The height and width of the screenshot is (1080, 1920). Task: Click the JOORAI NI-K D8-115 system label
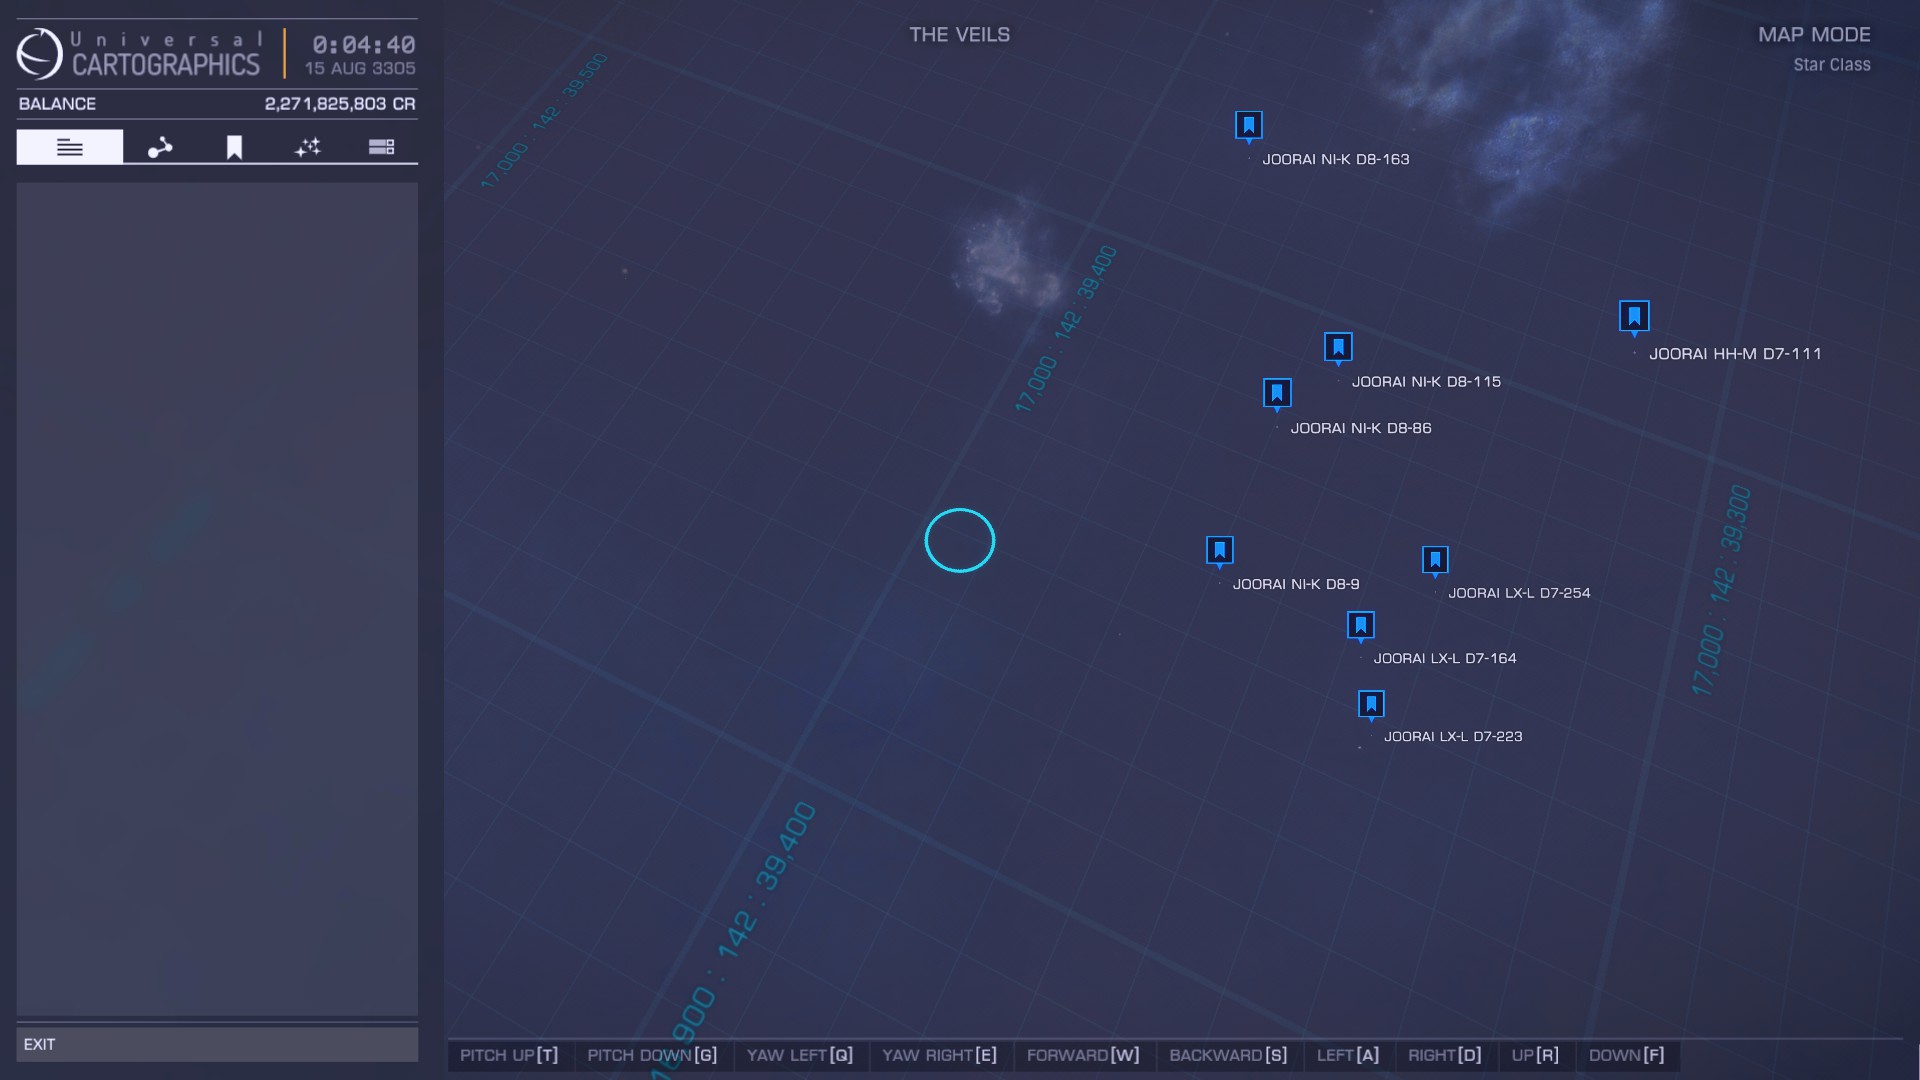pos(1426,382)
